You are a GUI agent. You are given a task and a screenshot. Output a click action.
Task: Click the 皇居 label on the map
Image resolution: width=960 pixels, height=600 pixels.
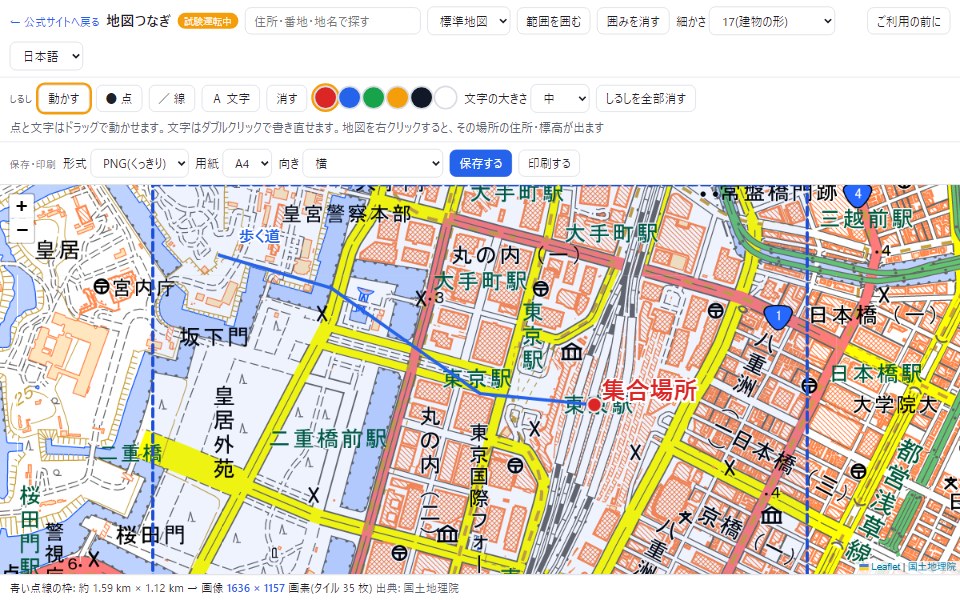click(58, 250)
